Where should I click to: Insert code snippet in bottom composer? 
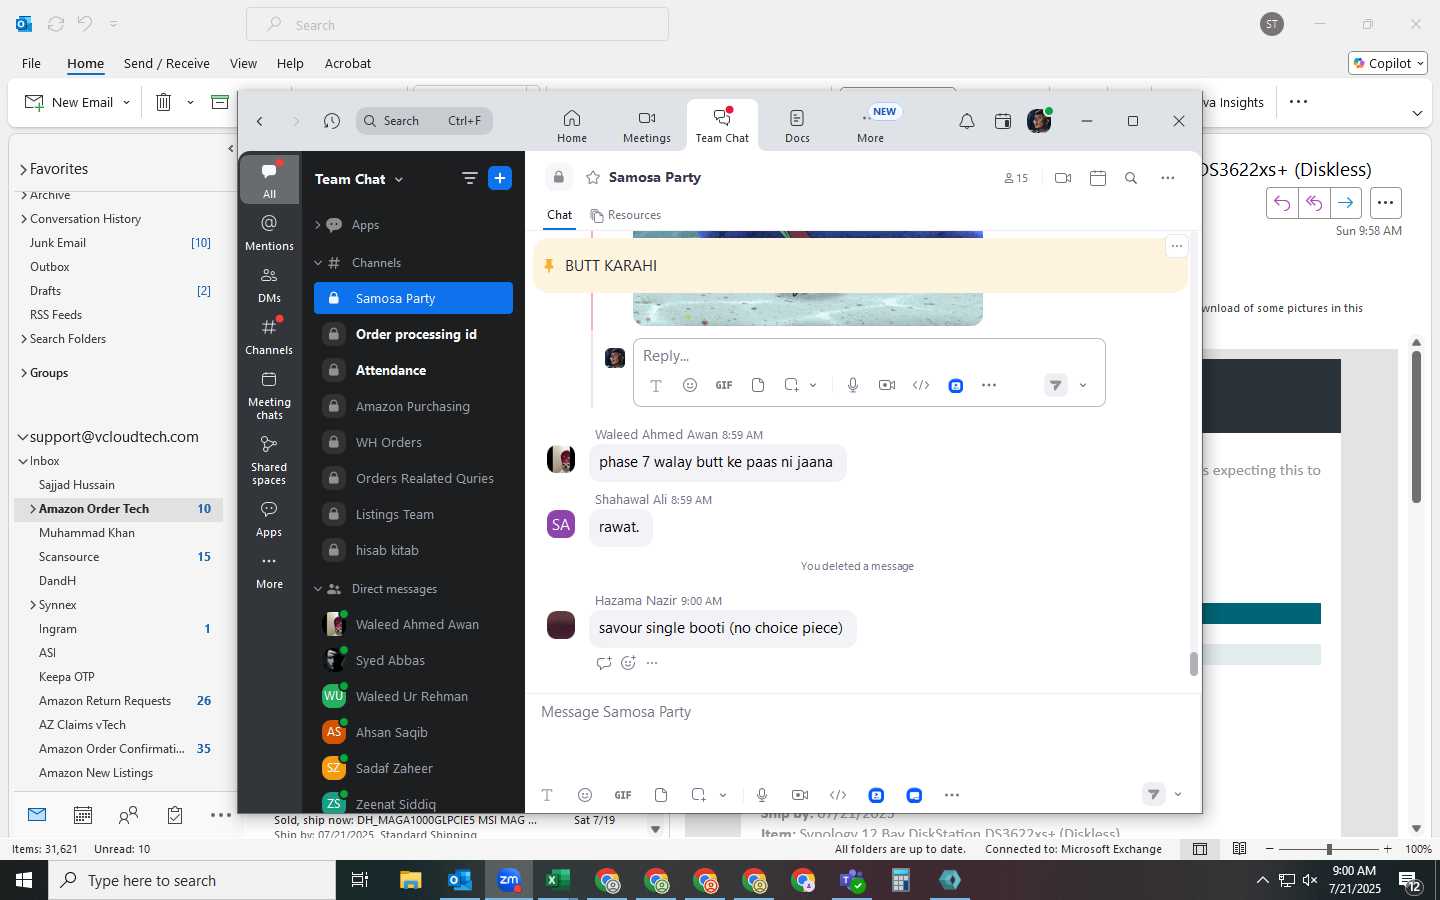coord(838,795)
